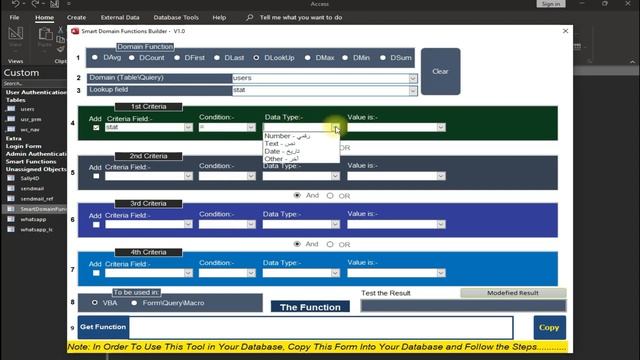Check the 2nd Criteria Add checkbox
Viewport: 640px width, 360px height.
click(96, 176)
